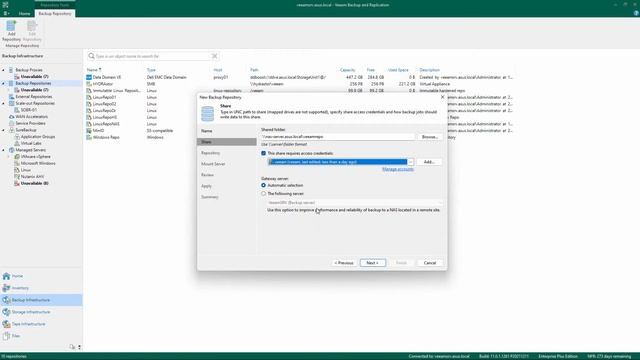The height and width of the screenshot is (360, 640).
Task: Collapse the SureBackup tree node
Action: pyautogui.click(x=4, y=130)
